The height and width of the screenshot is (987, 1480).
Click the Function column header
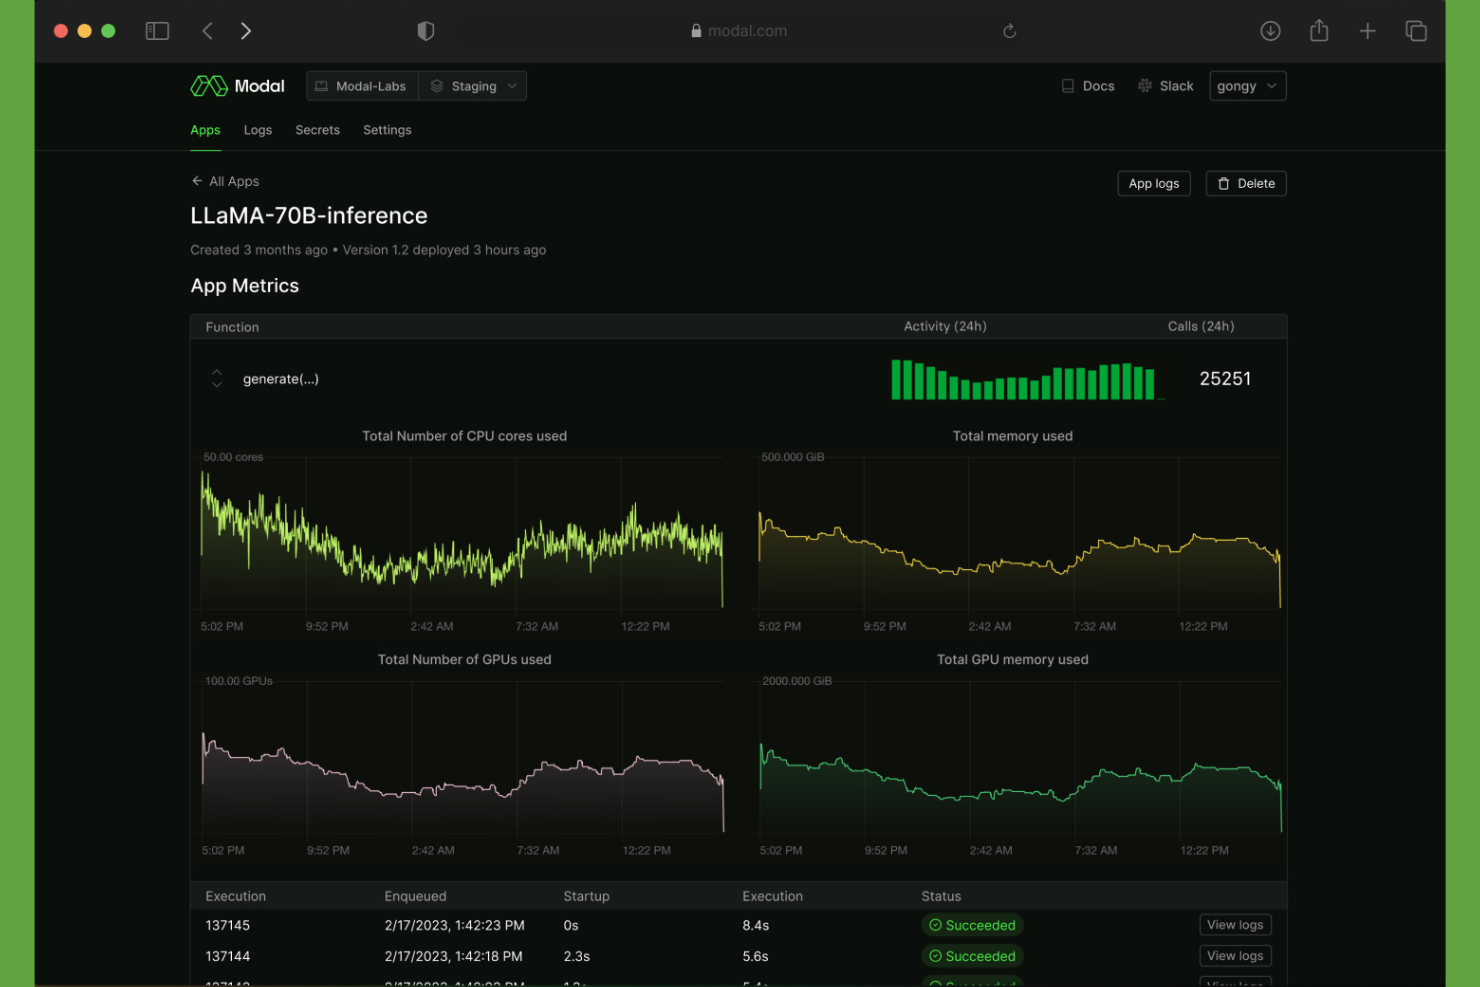[x=232, y=327]
